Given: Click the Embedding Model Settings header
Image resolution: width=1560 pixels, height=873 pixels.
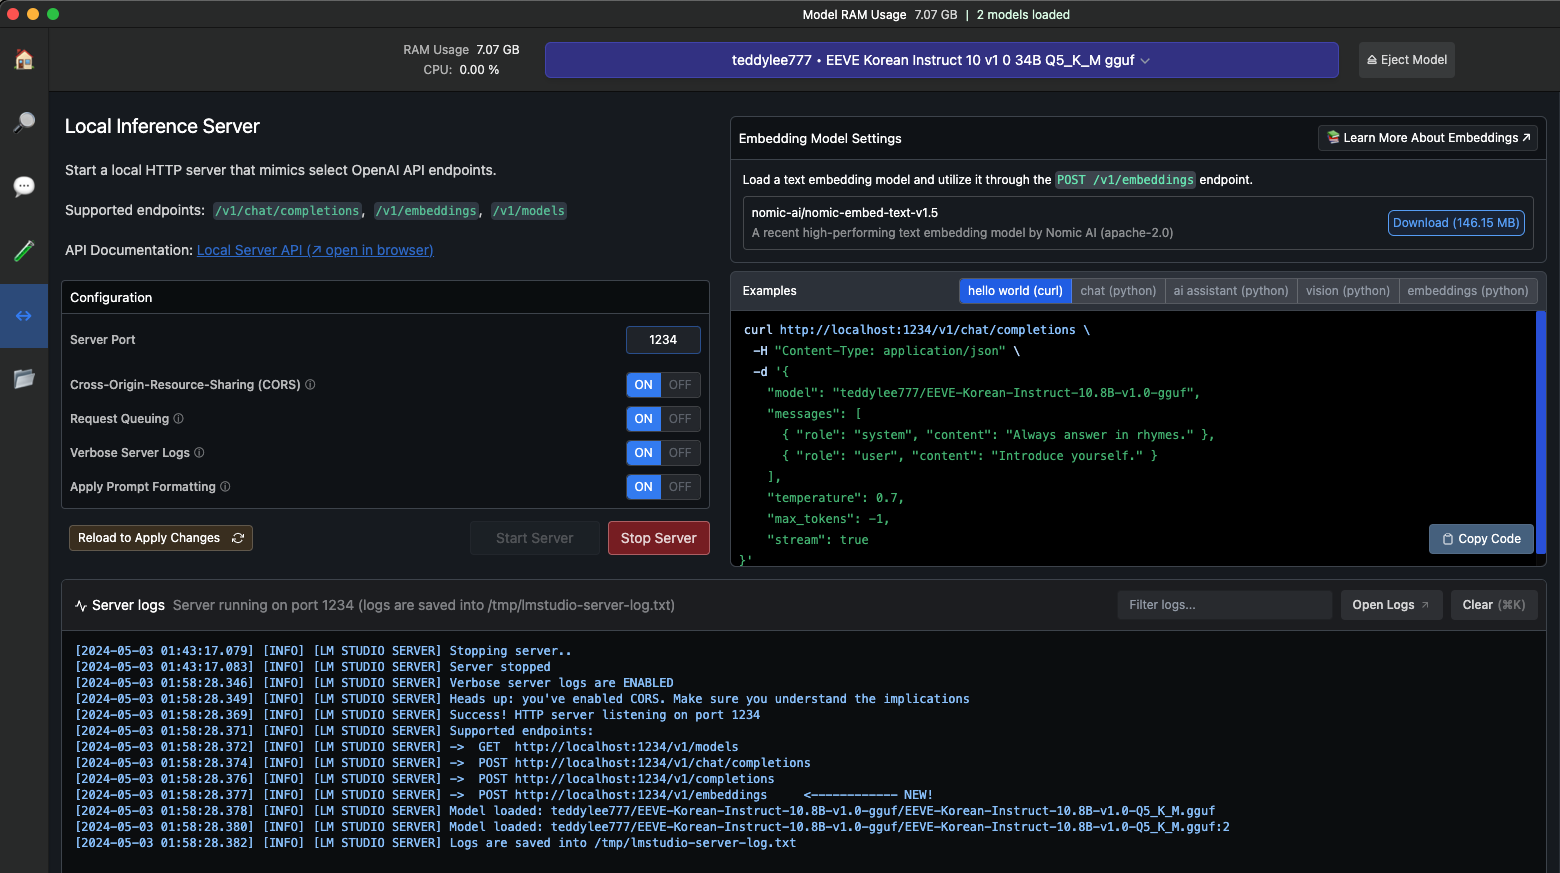Looking at the screenshot, I should pos(820,139).
